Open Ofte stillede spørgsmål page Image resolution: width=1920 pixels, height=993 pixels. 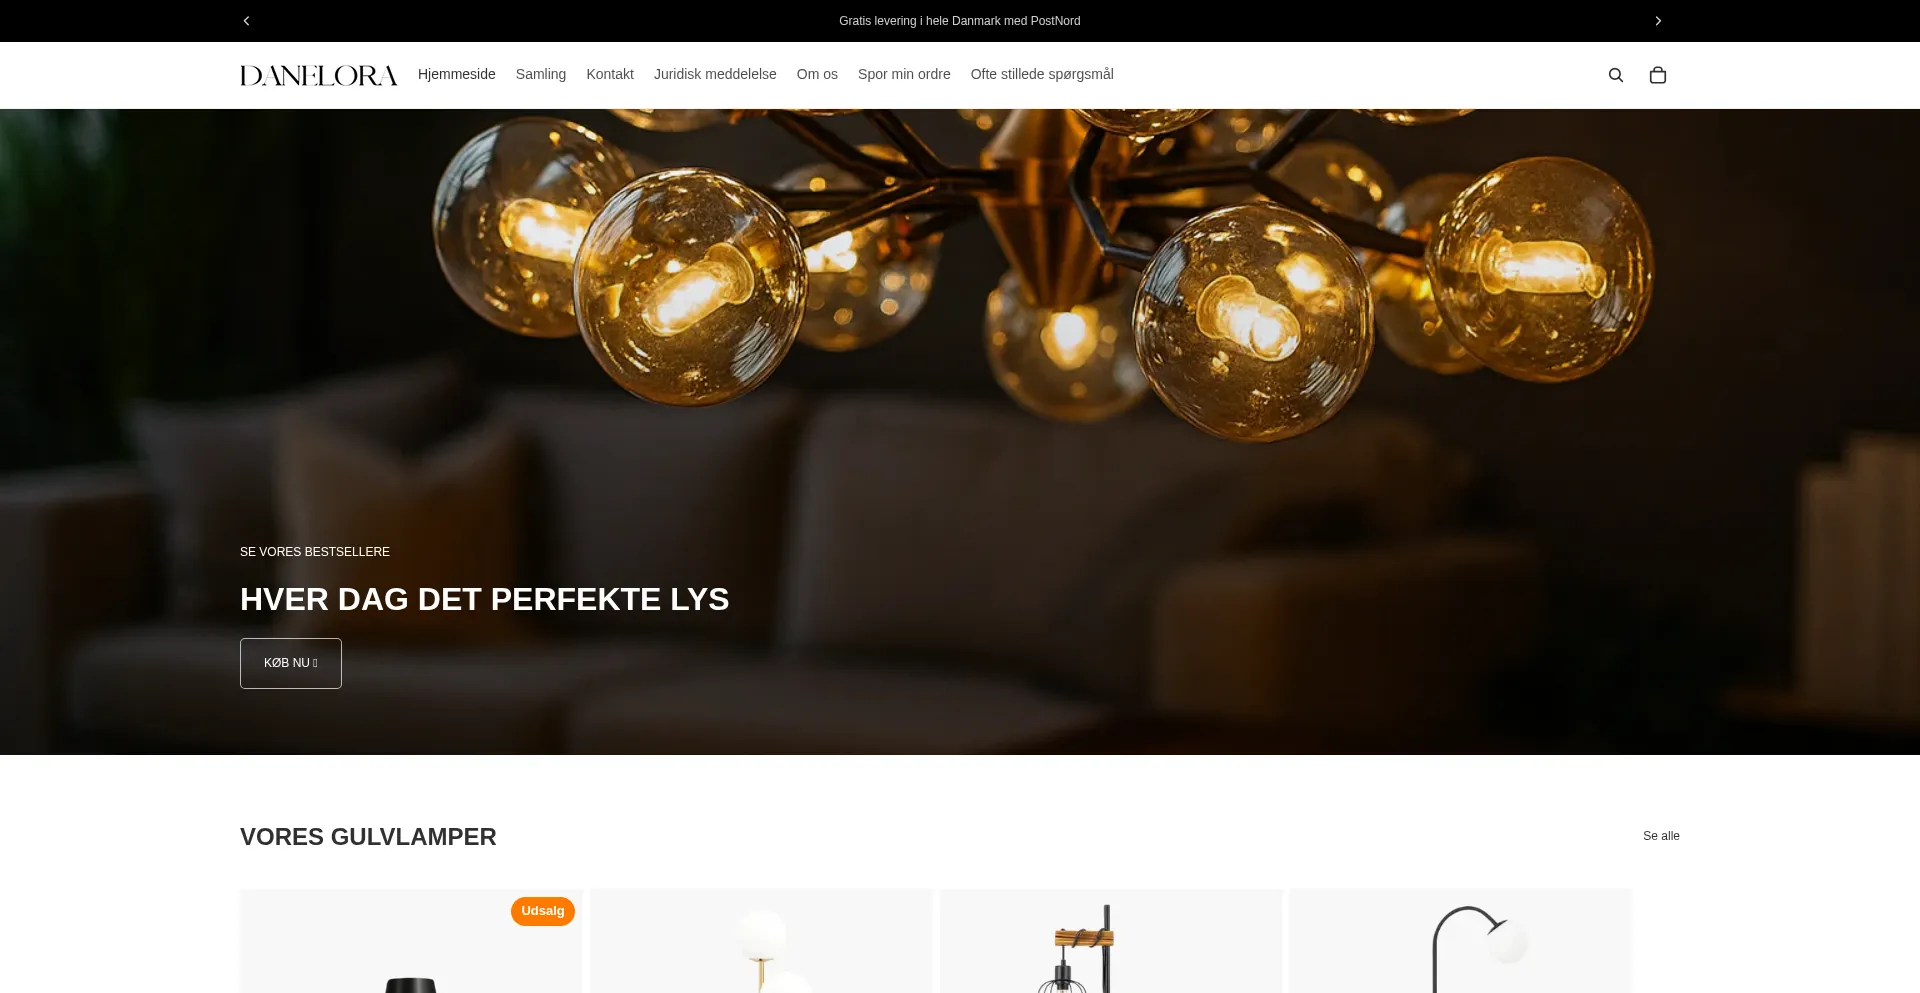coord(1042,74)
